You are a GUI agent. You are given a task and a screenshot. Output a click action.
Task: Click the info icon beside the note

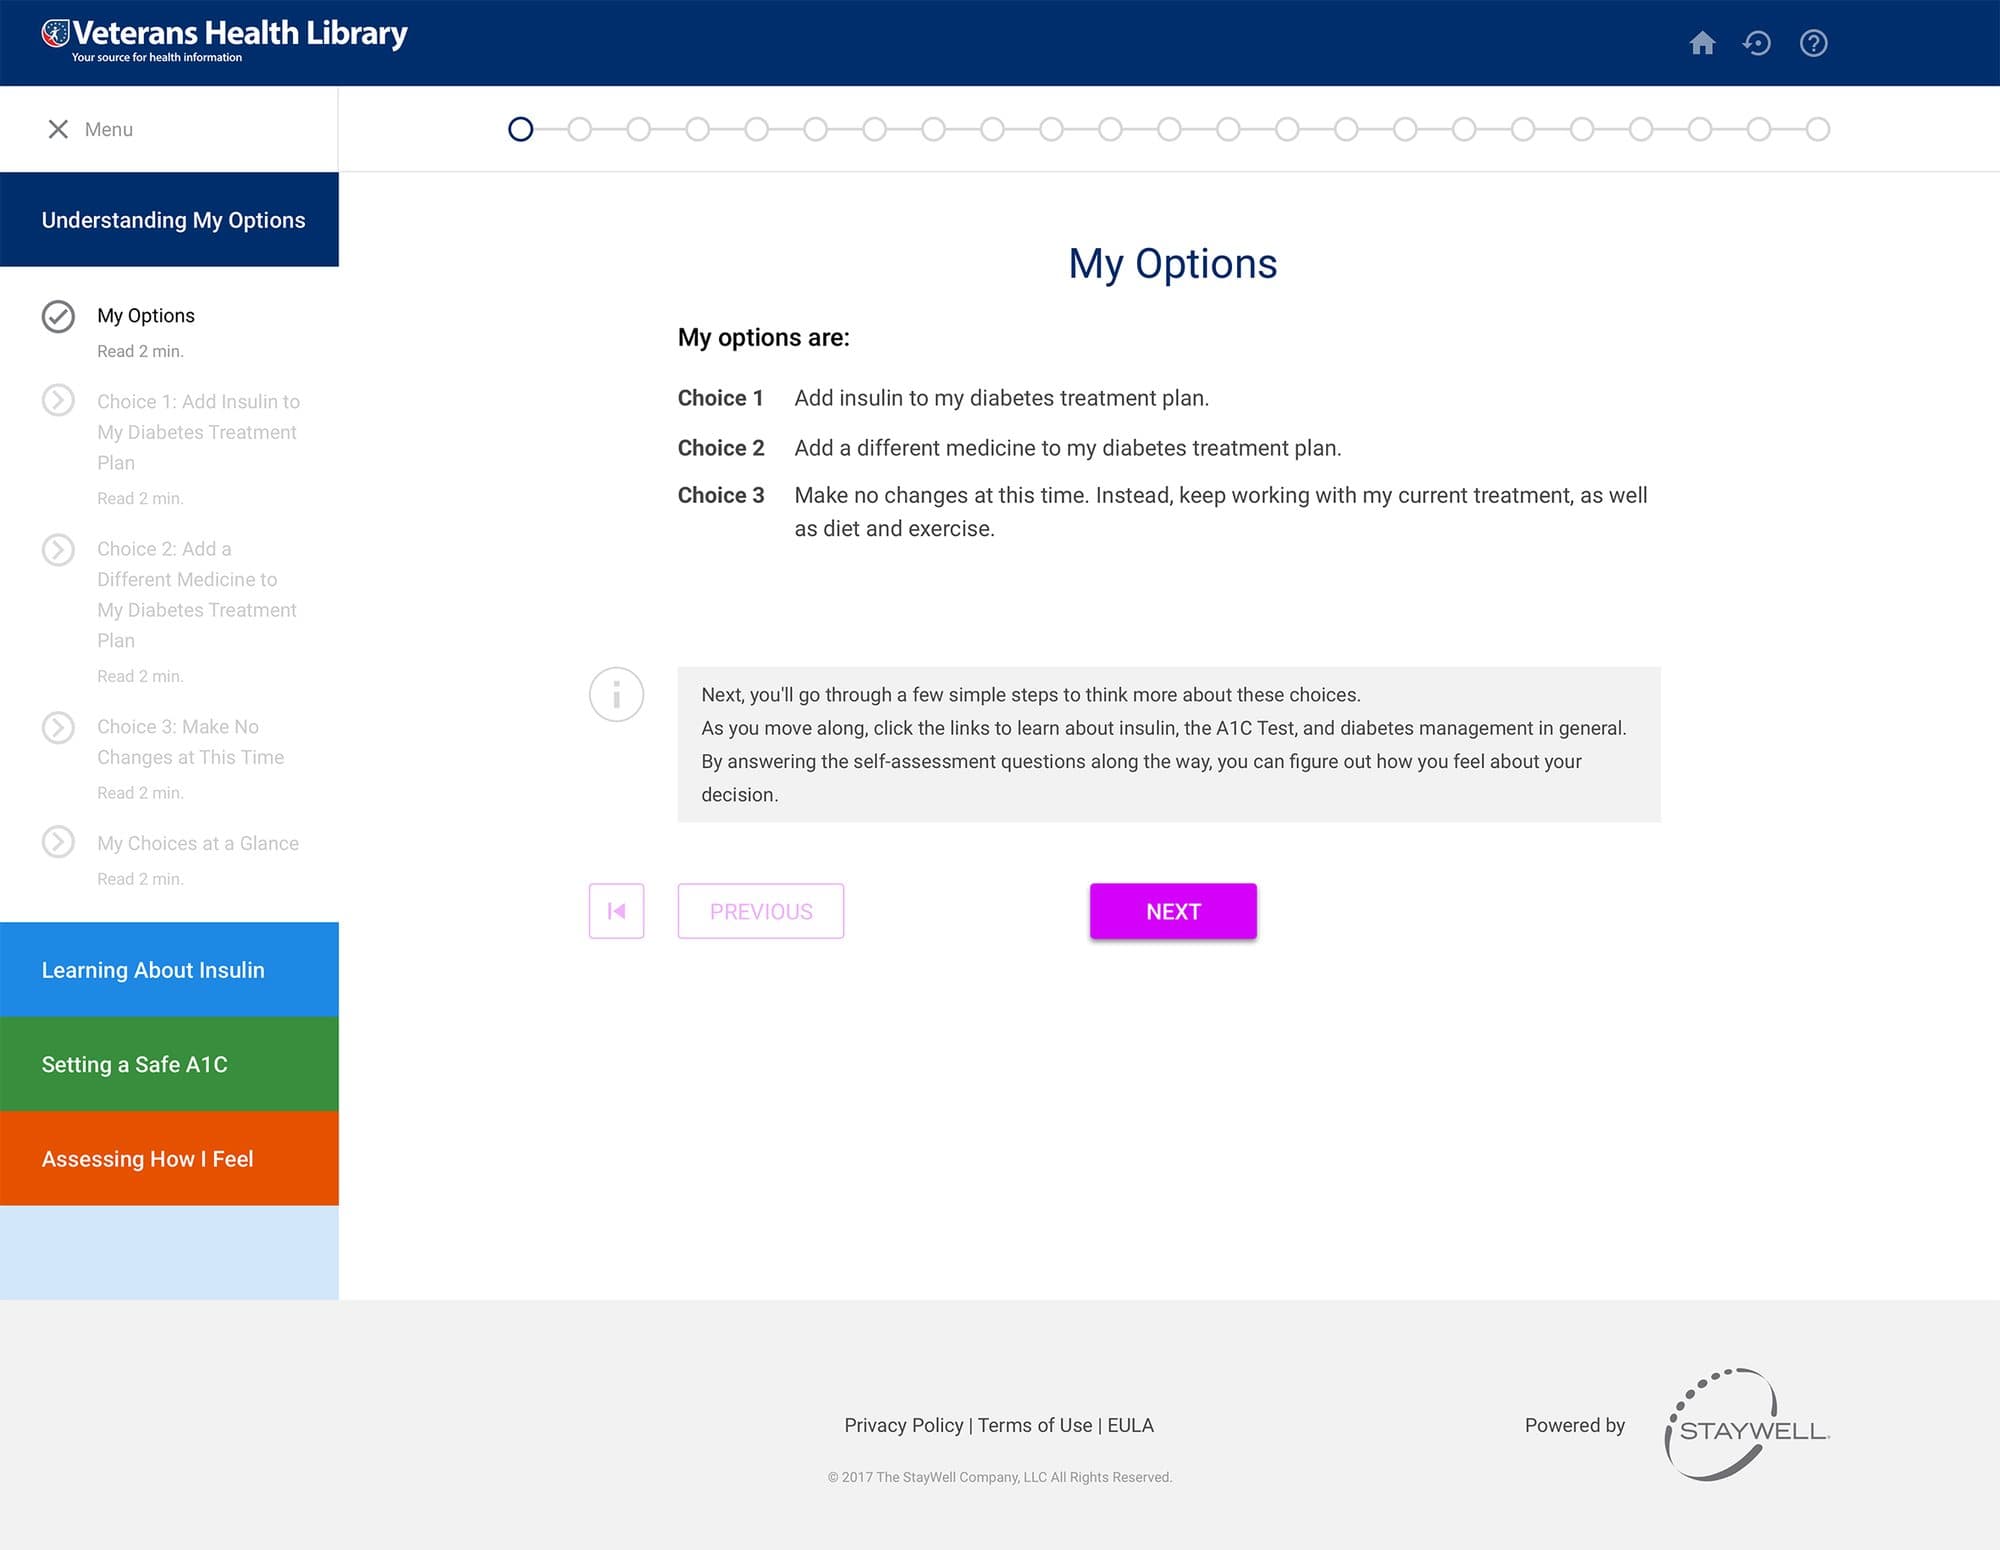tap(616, 694)
